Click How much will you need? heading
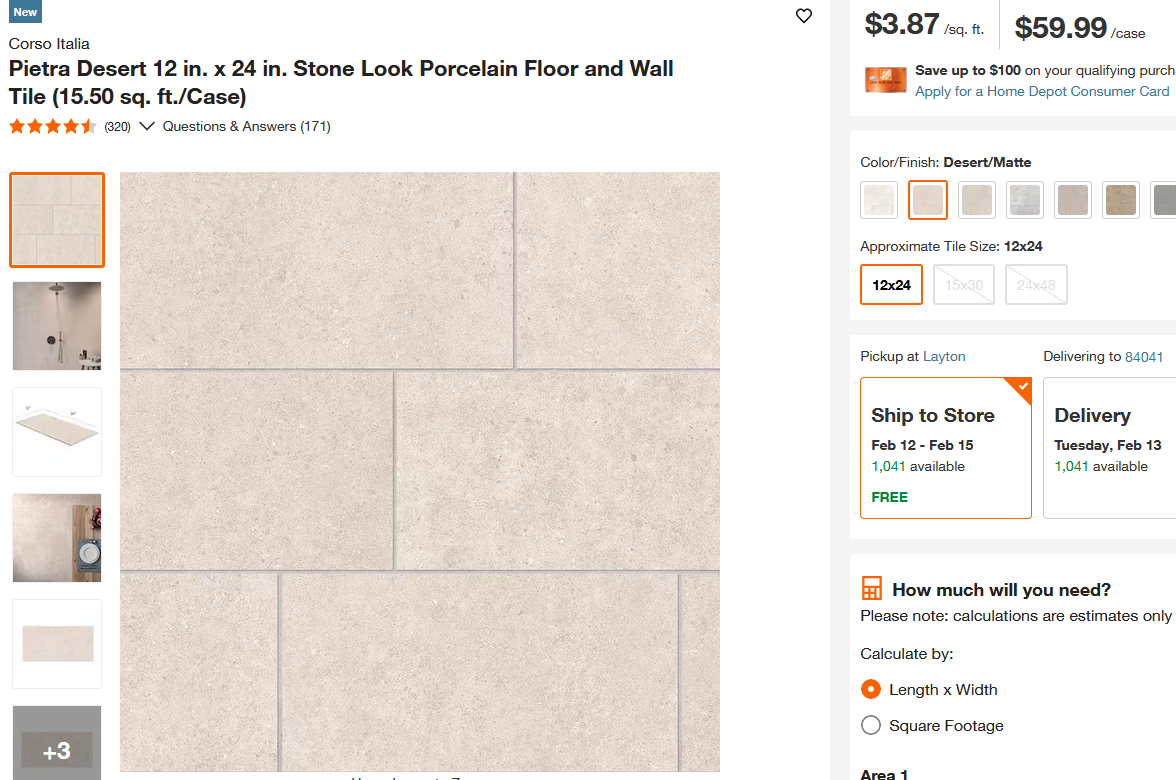 point(1001,590)
